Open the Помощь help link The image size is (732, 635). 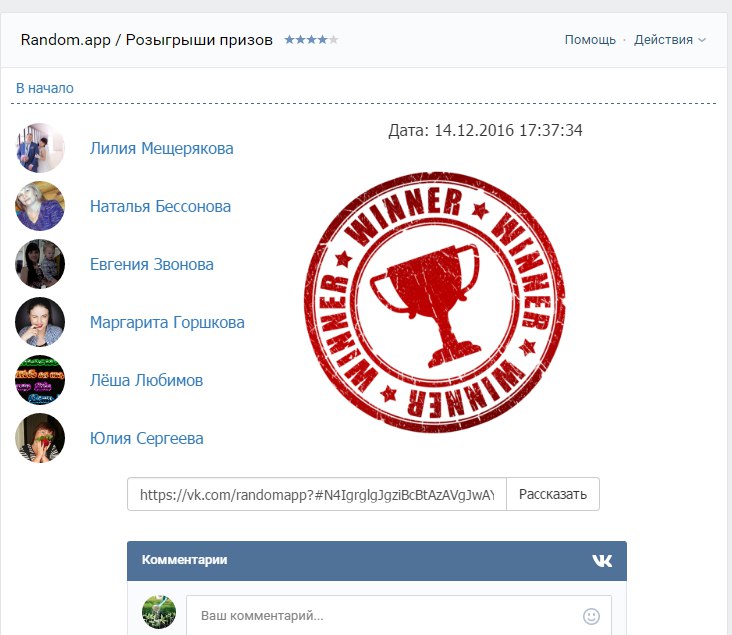point(590,40)
